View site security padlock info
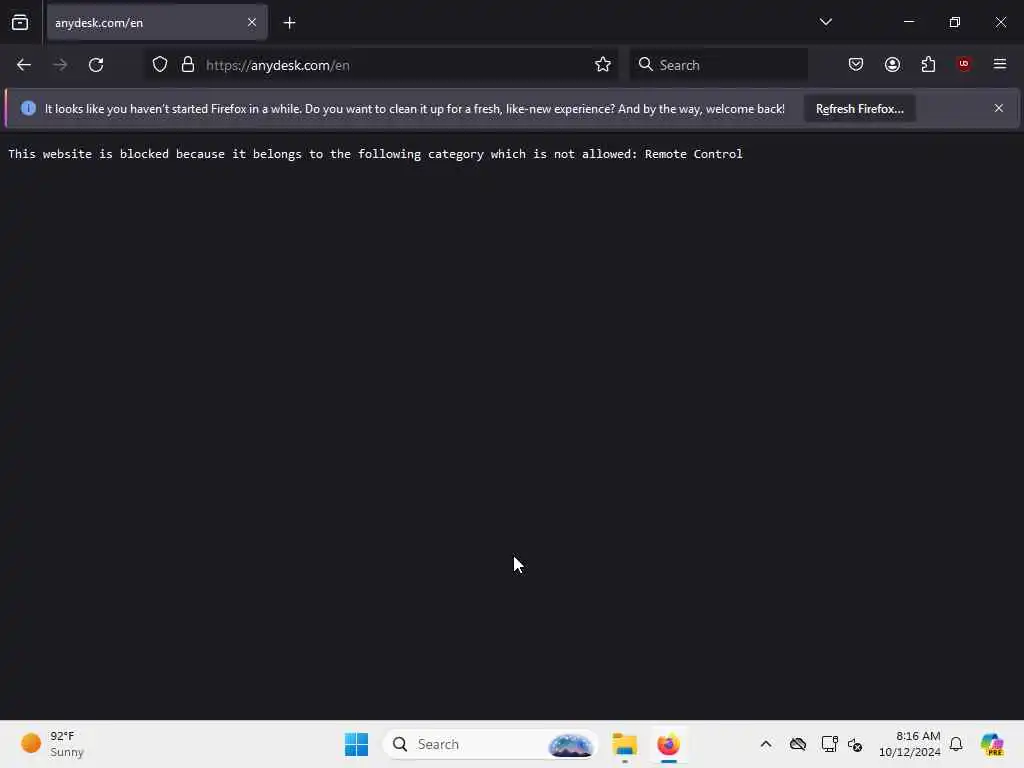 coord(188,65)
